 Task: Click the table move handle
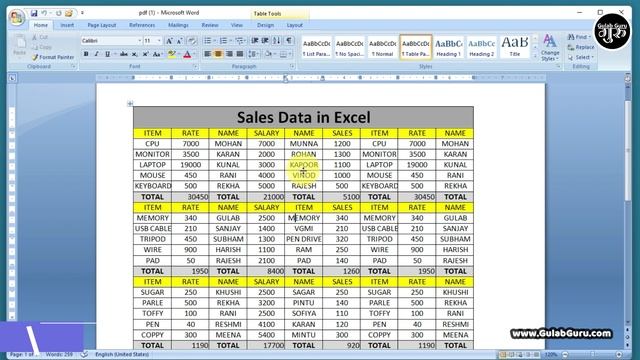tap(130, 104)
